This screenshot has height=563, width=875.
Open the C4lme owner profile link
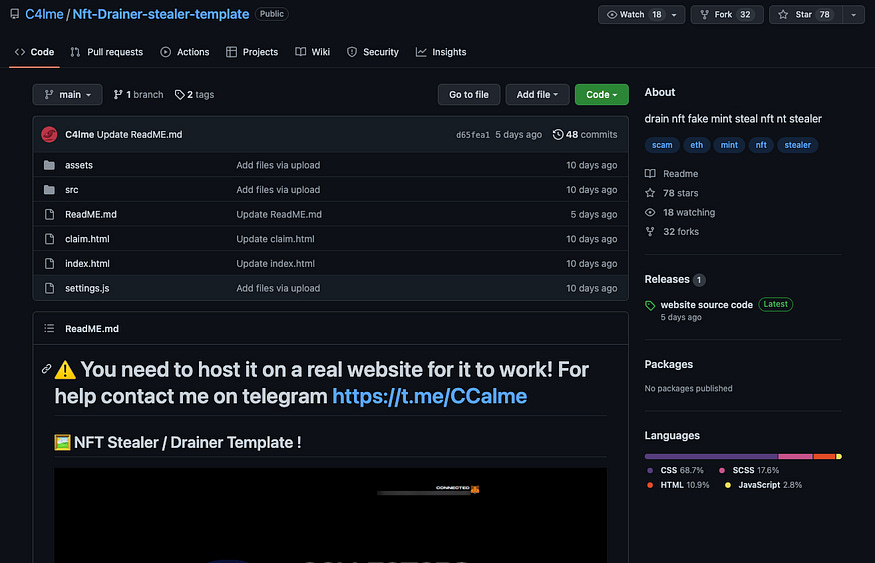[44, 14]
